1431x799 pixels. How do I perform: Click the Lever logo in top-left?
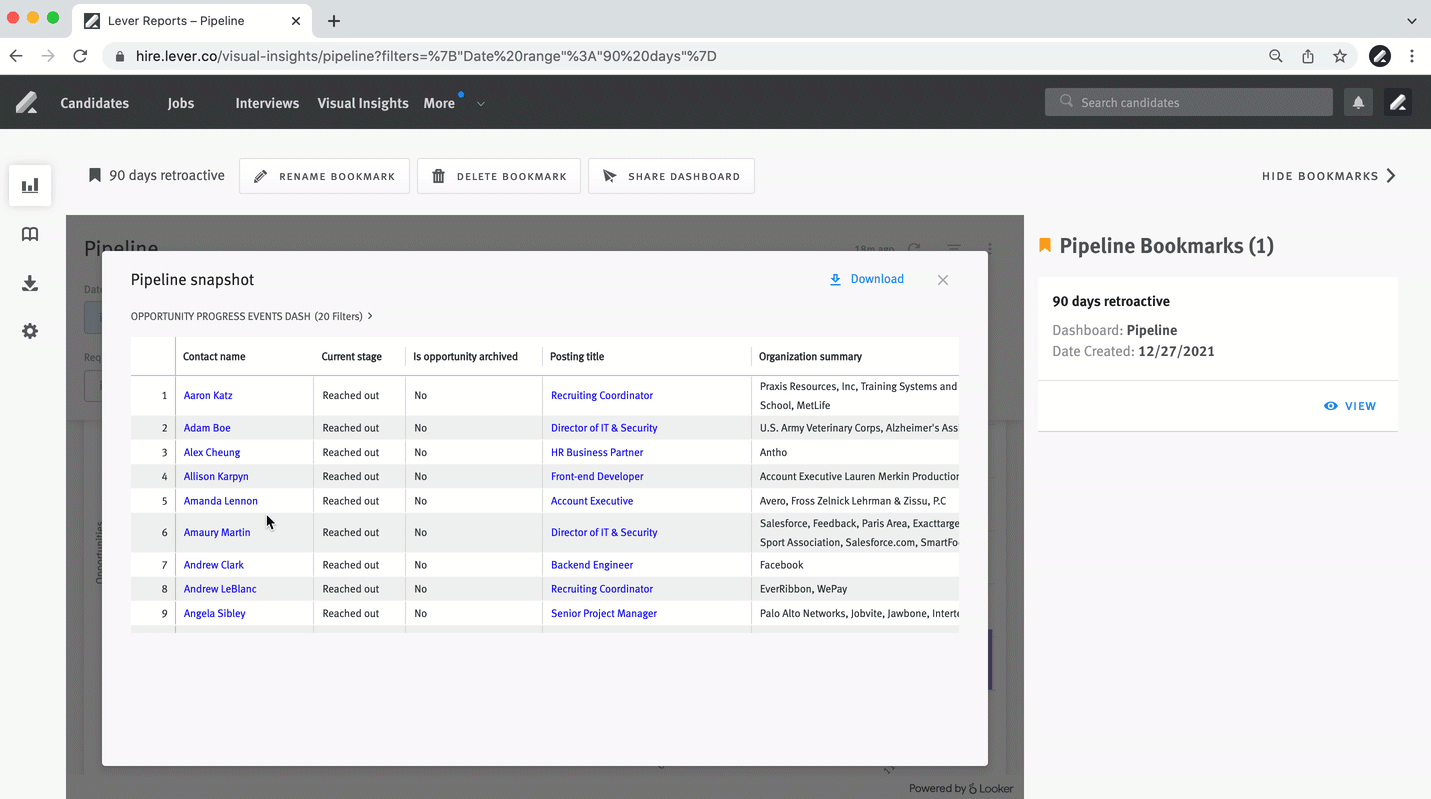27,102
